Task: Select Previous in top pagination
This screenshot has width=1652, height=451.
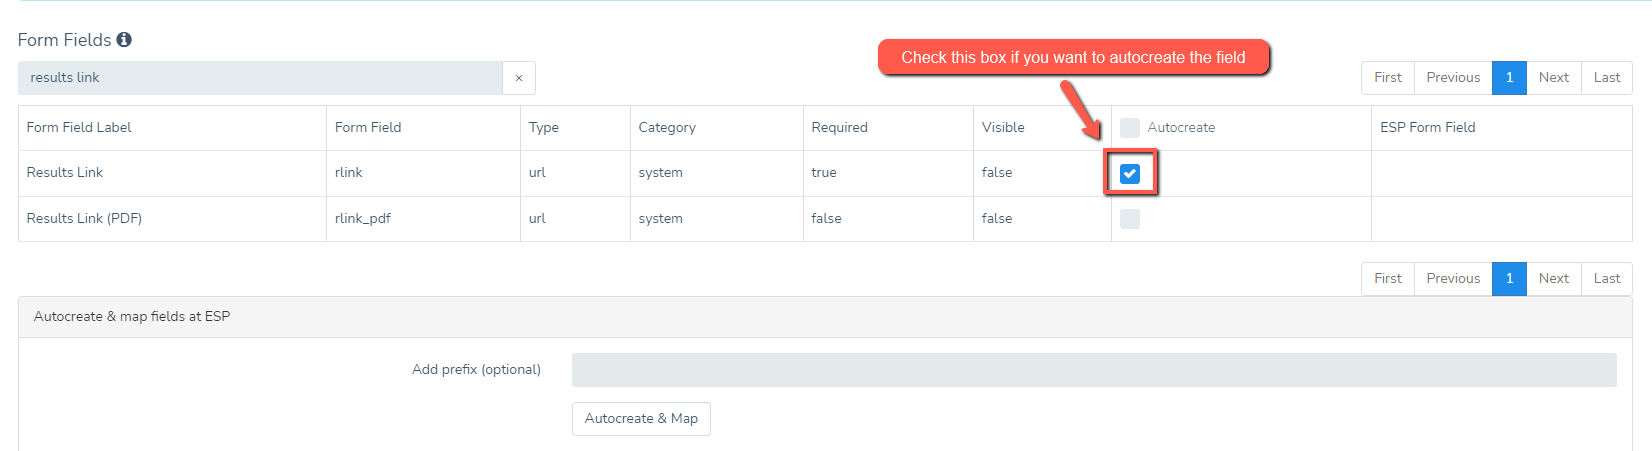Action: [x=1453, y=78]
